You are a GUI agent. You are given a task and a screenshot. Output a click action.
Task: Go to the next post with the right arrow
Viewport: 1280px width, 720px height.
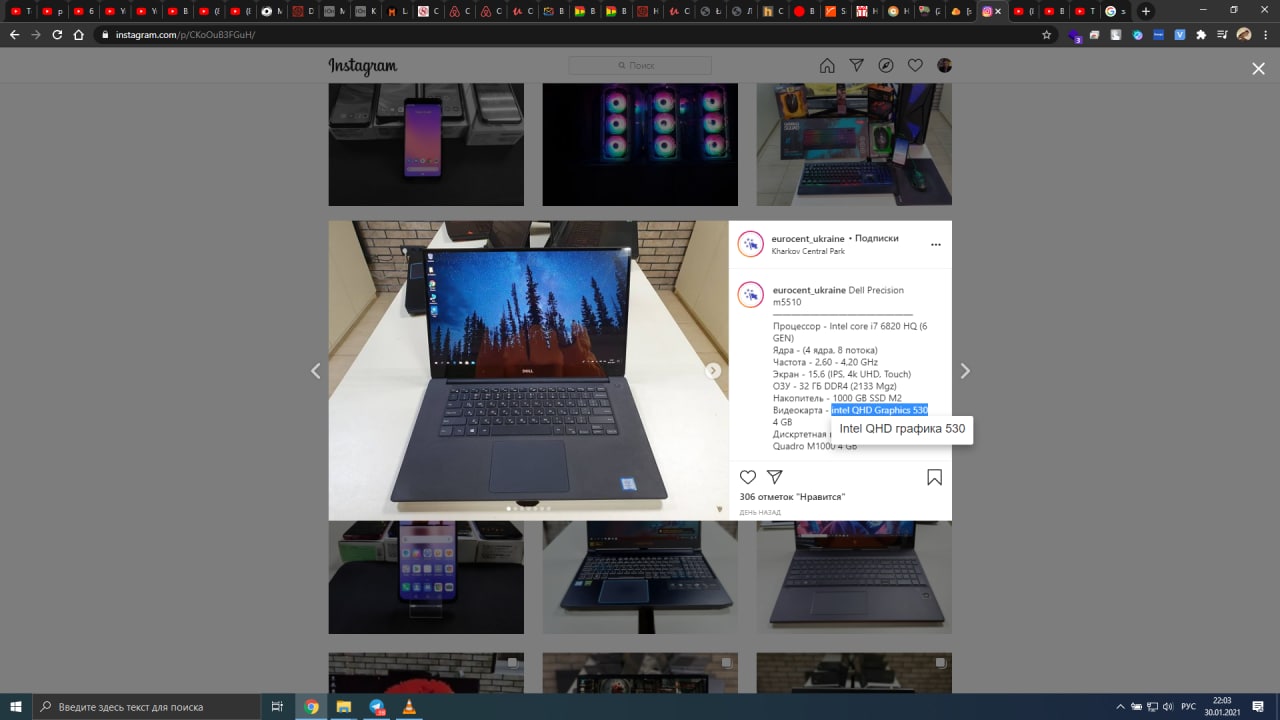tap(965, 371)
